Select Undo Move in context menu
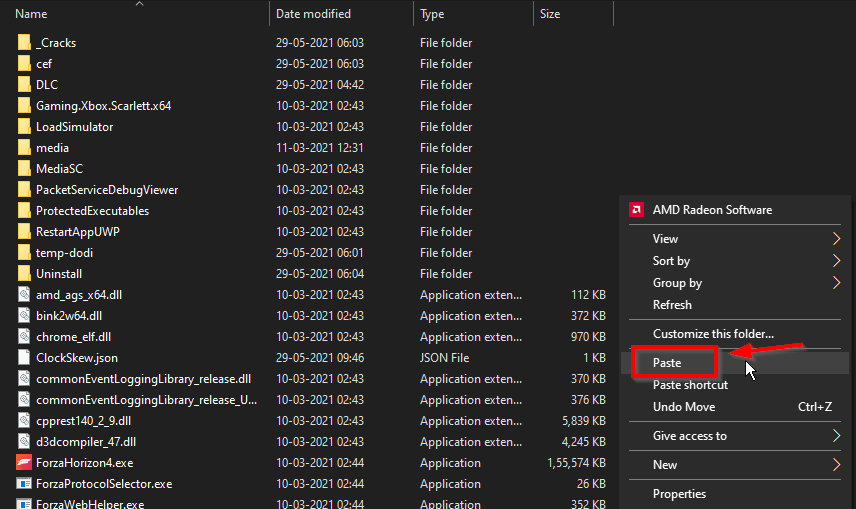This screenshot has width=856, height=509. tap(735, 407)
